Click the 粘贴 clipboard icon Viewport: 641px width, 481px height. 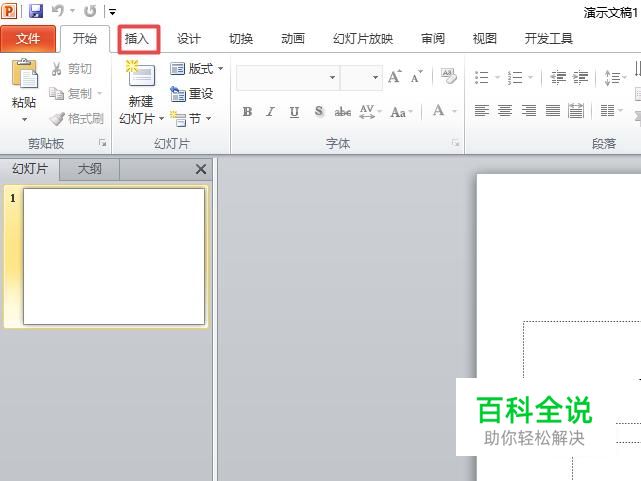24,74
